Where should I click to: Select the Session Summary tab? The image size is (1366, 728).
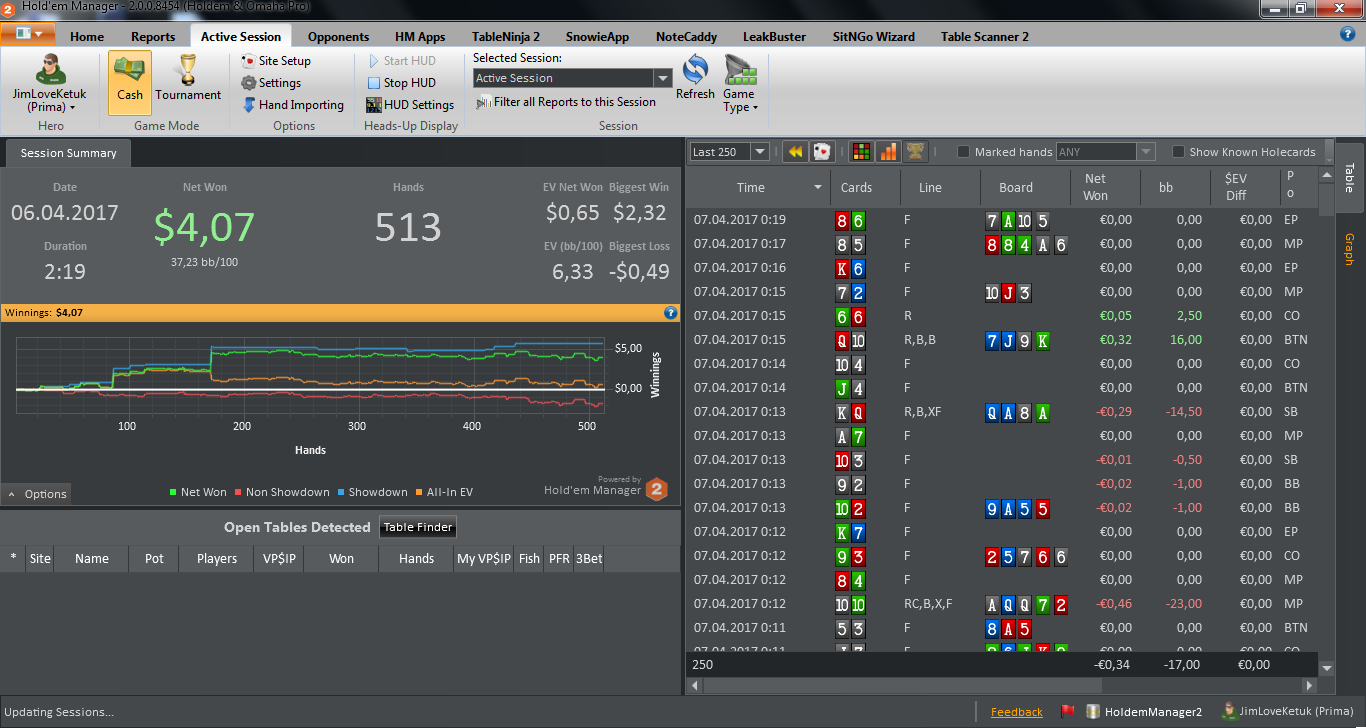click(x=68, y=153)
